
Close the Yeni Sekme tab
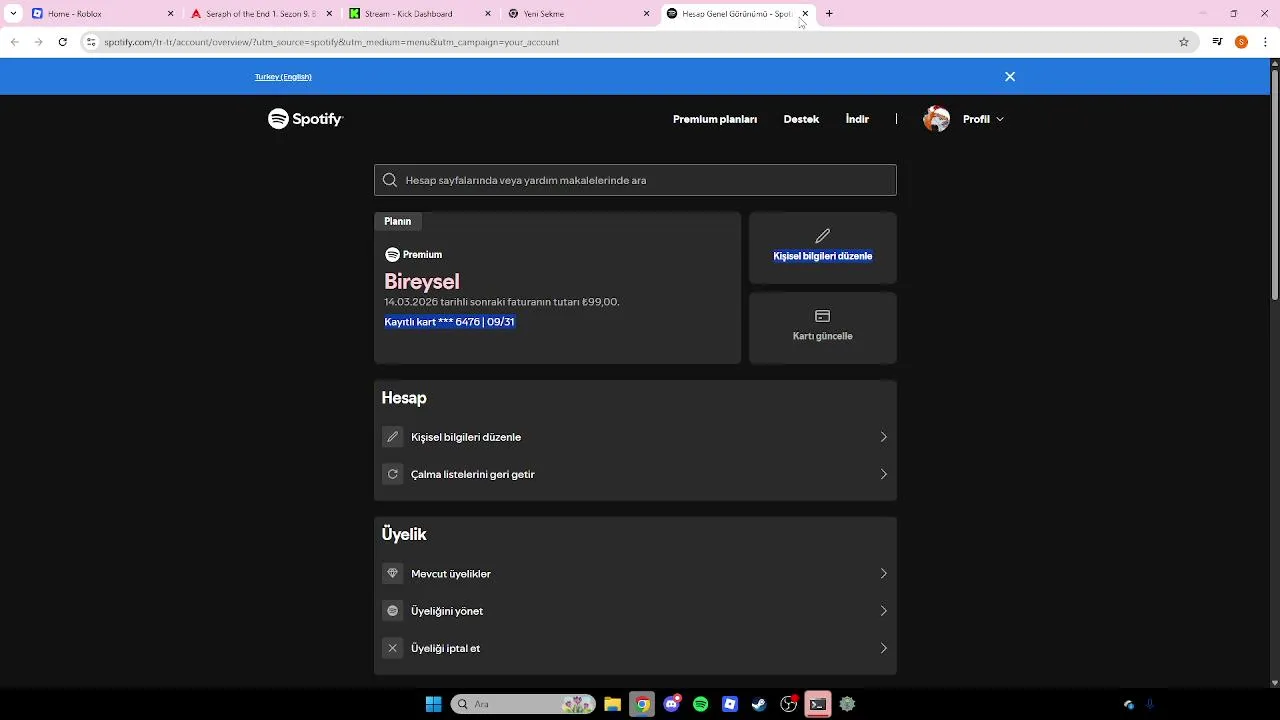tap(646, 14)
